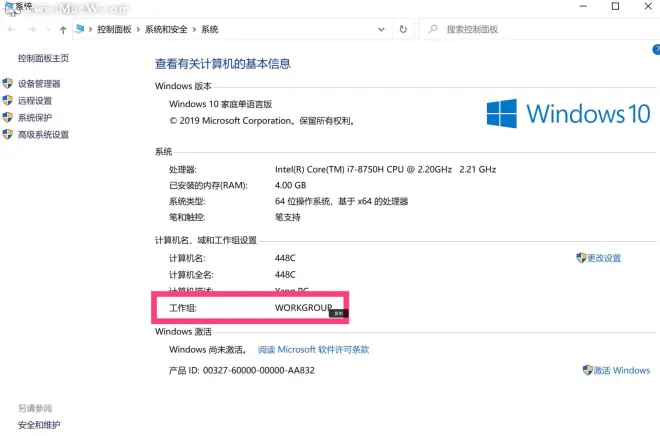660x436 pixels.
Task: Expand chevron after 控制面板 breadcrumb
Action: tap(138, 29)
